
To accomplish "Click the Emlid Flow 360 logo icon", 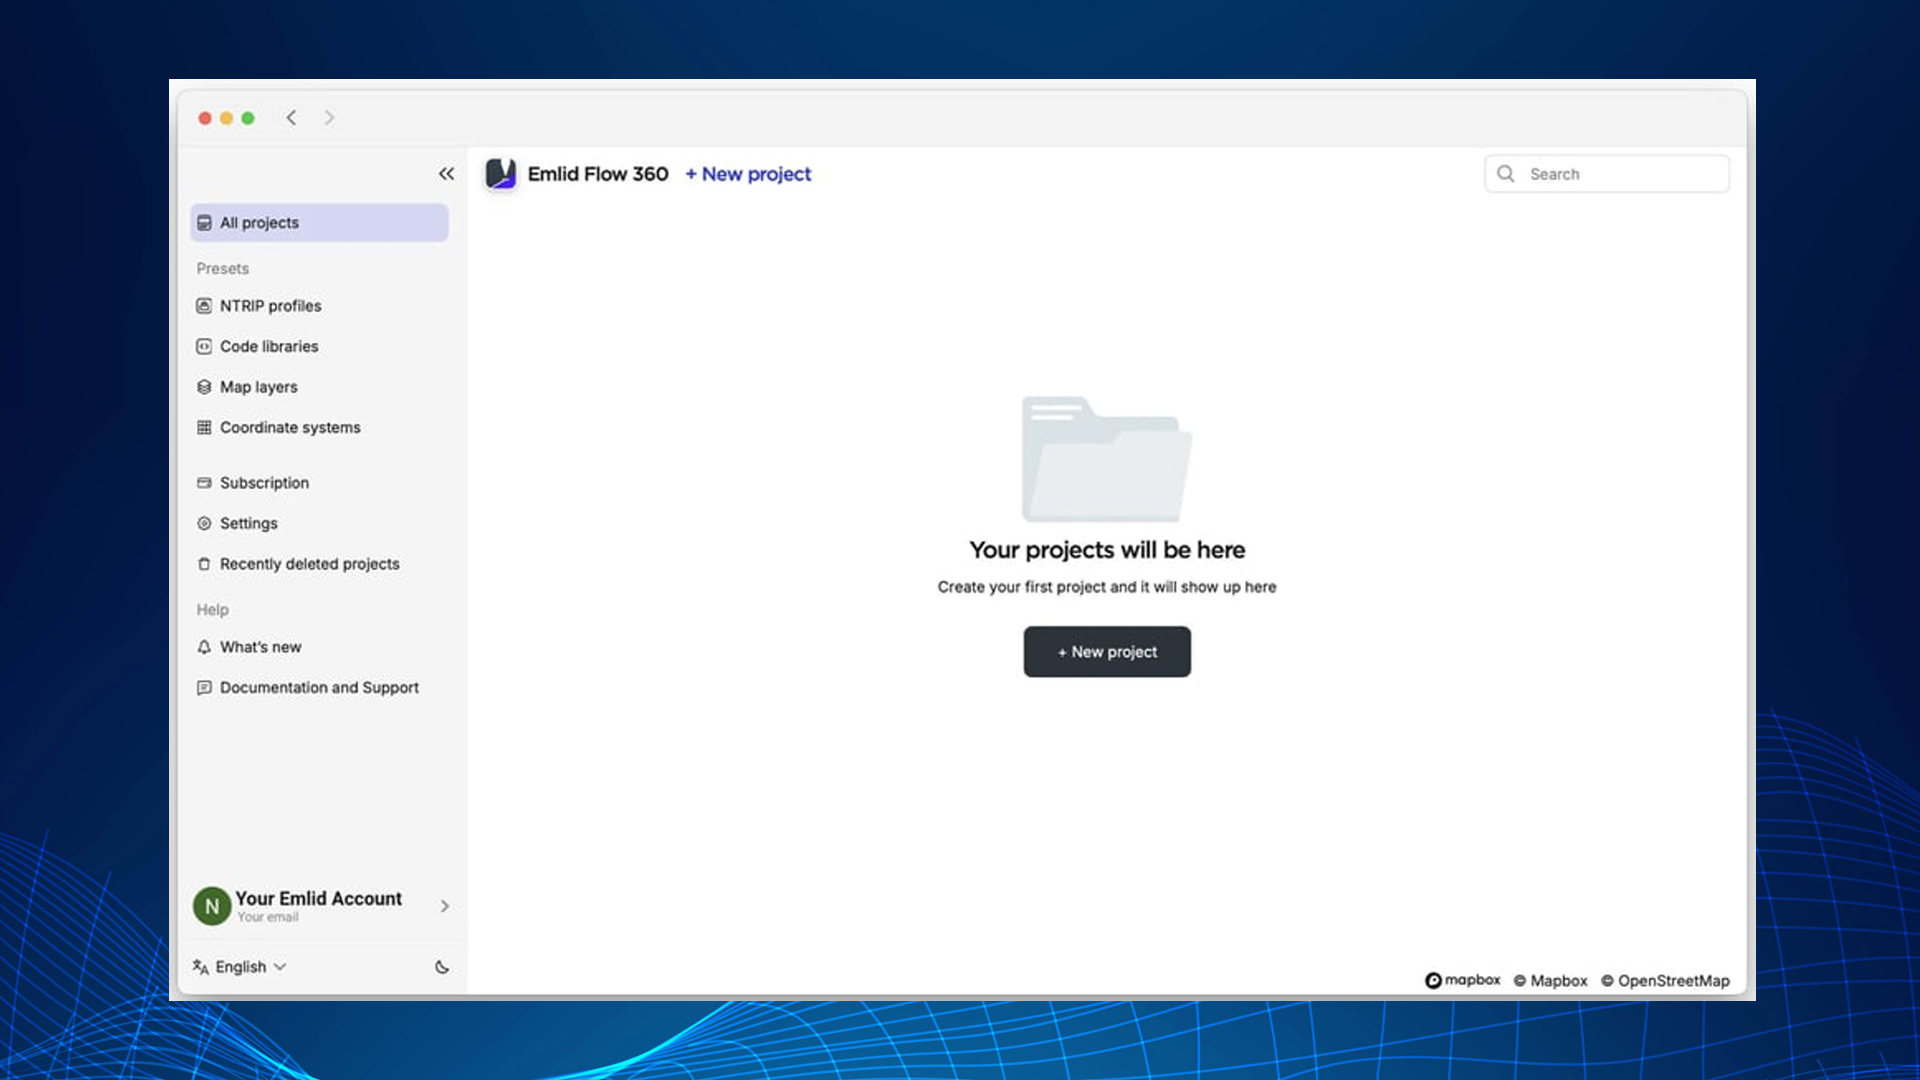I will 500,174.
